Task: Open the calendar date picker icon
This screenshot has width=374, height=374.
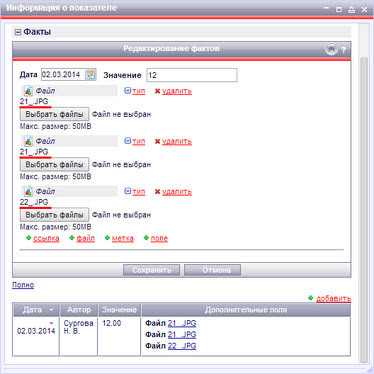Action: click(90, 75)
